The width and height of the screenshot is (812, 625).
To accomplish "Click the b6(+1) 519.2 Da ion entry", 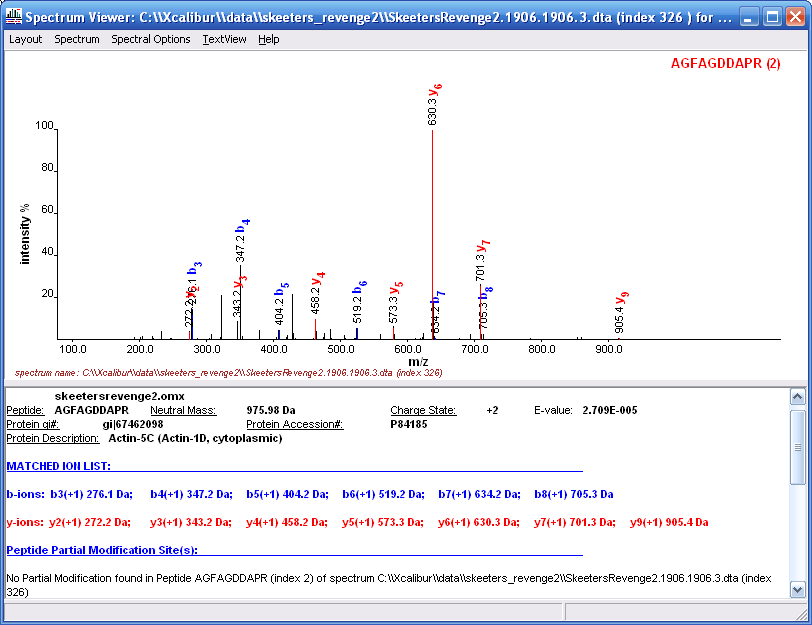I will click(x=383, y=494).
